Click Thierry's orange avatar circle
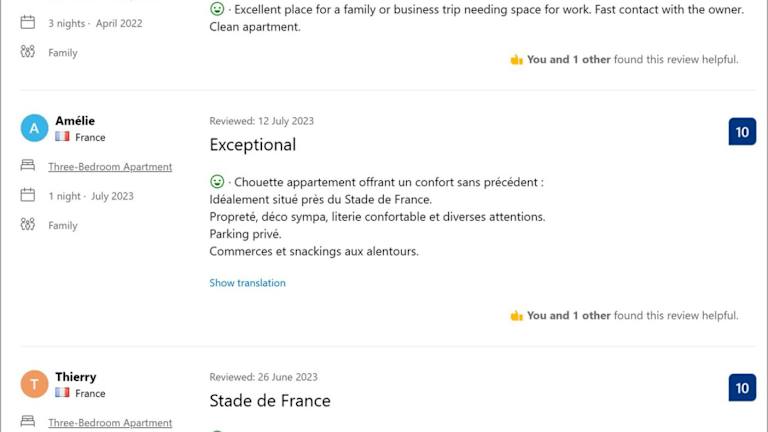 [x=34, y=384]
